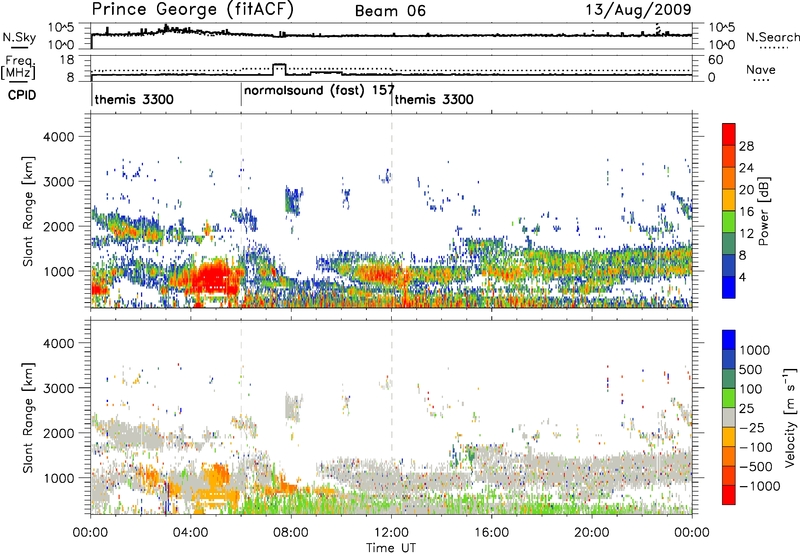Screen dimensions: 800x554
Task: Click the 'Prince George (fitACF)' plot title
Action: 192,10
